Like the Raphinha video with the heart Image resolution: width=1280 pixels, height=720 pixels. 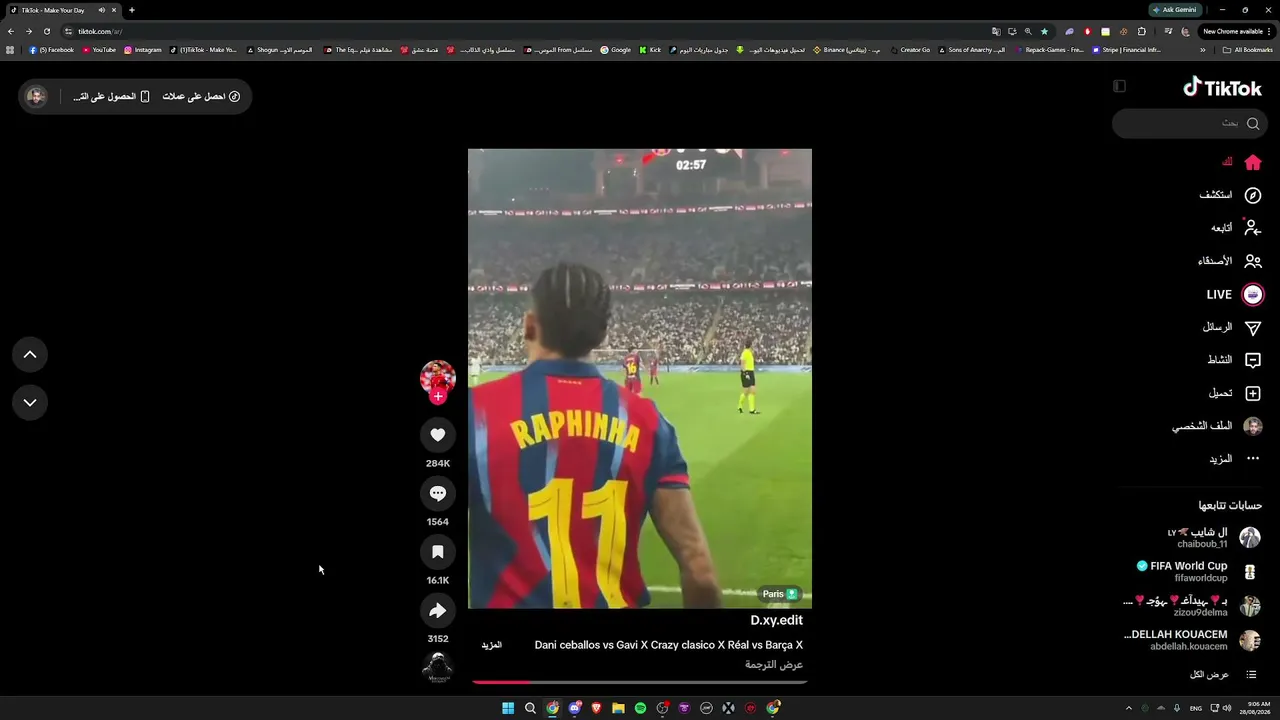(437, 435)
